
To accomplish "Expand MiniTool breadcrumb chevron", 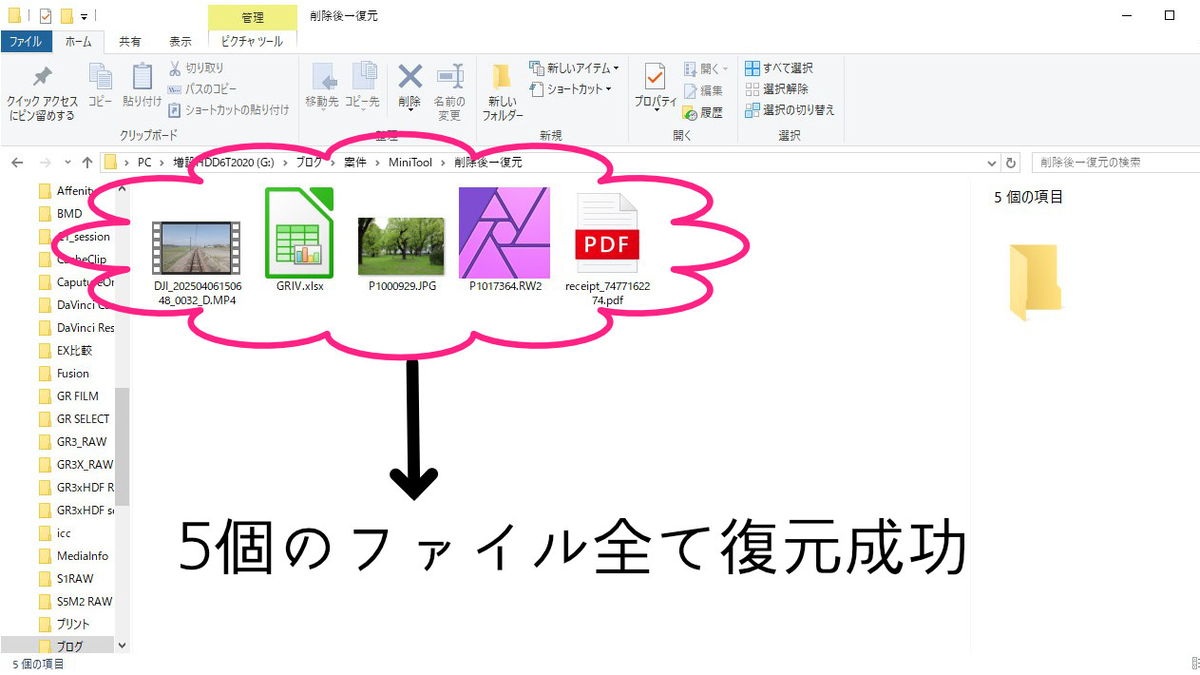I will click(x=443, y=162).
